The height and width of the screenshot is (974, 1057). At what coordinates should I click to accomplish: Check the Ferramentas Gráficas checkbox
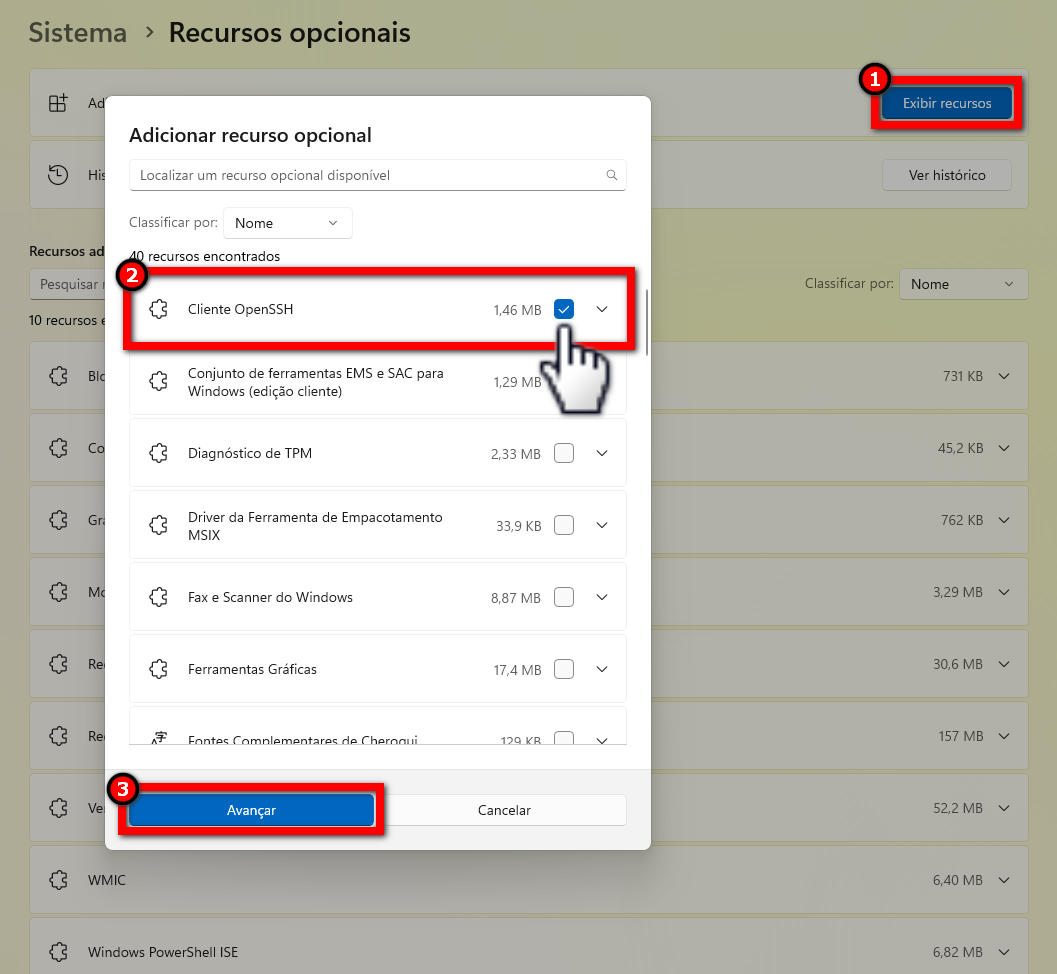[564, 669]
